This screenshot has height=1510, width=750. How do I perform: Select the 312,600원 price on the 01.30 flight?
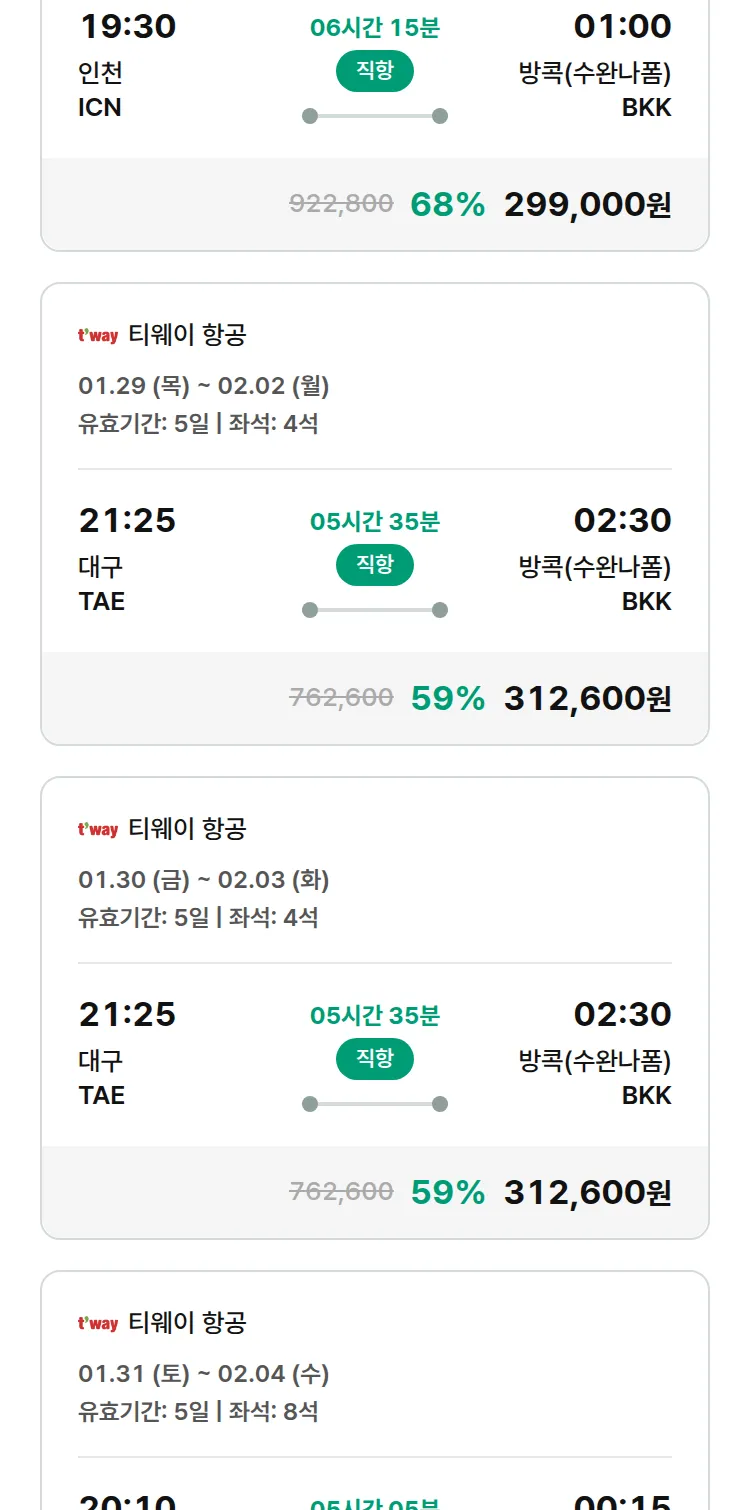587,1193
